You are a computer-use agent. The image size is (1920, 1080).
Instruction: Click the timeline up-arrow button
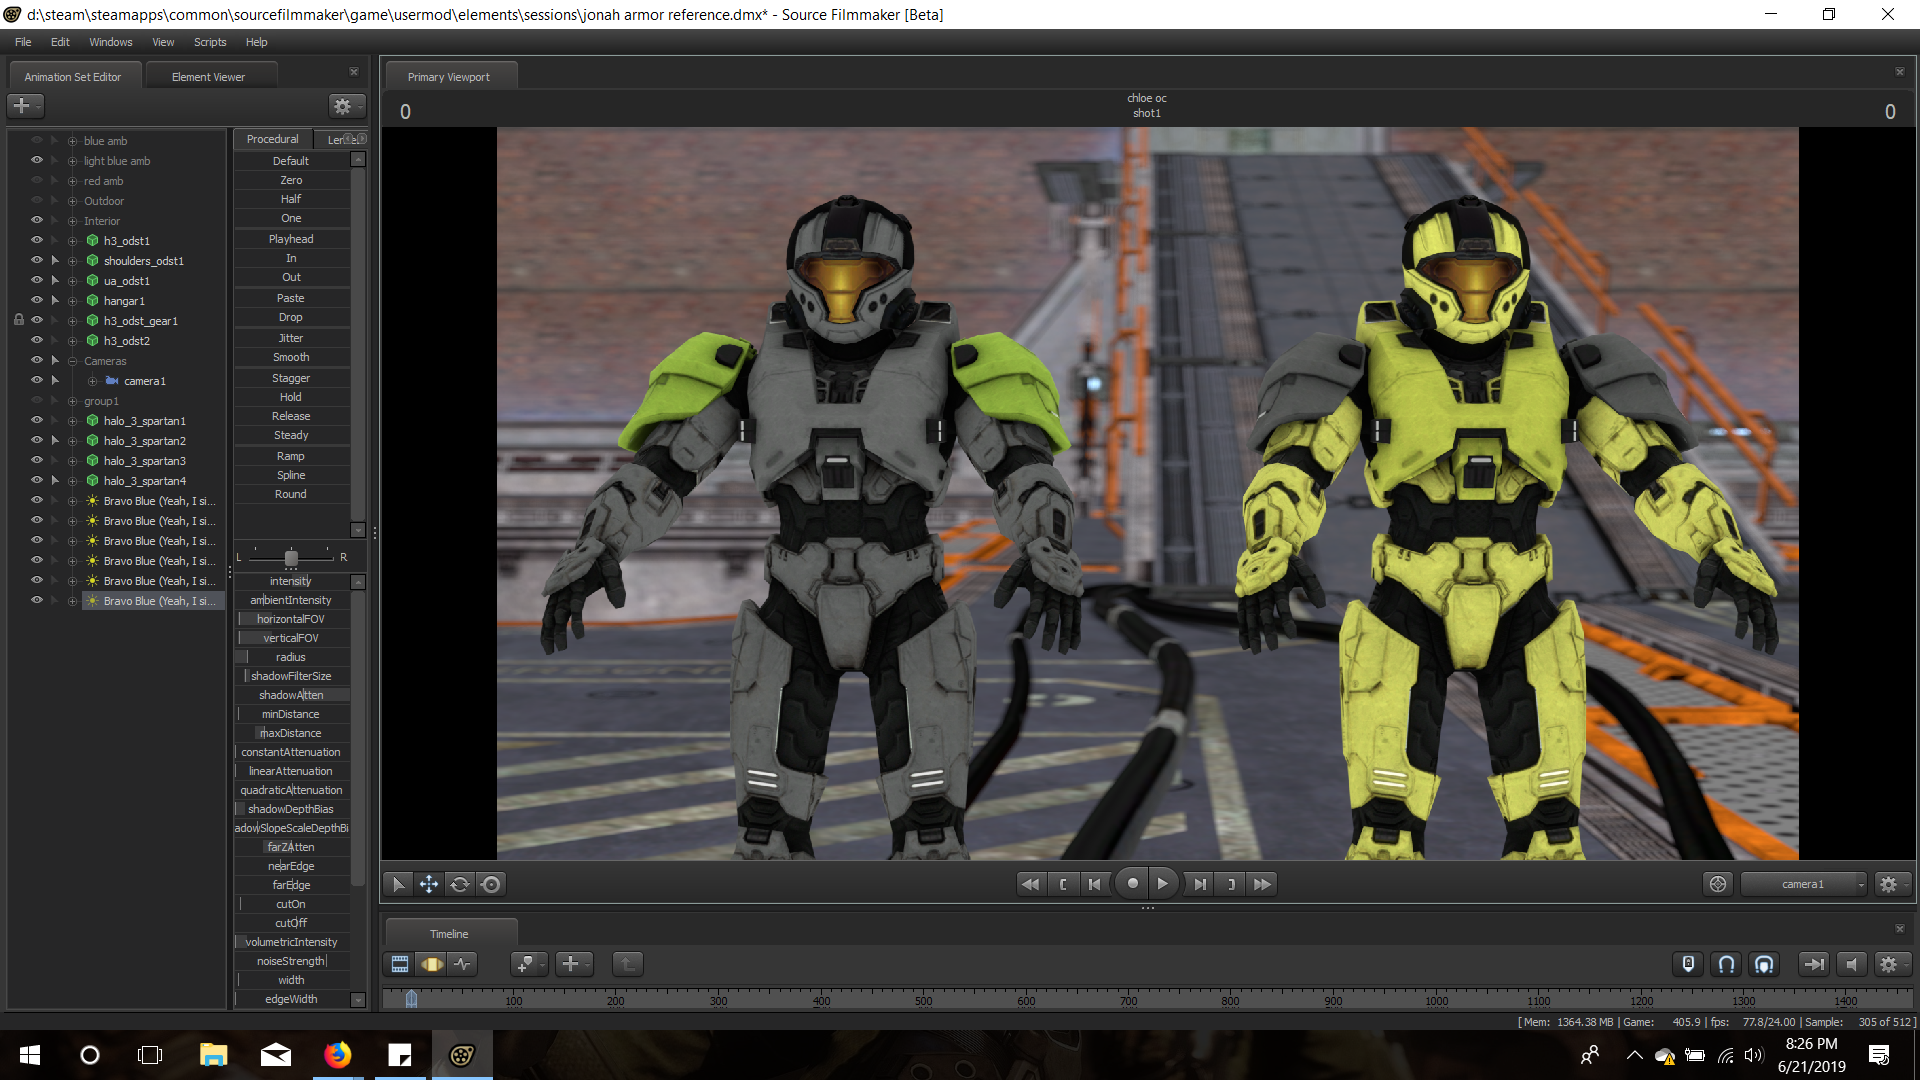627,964
